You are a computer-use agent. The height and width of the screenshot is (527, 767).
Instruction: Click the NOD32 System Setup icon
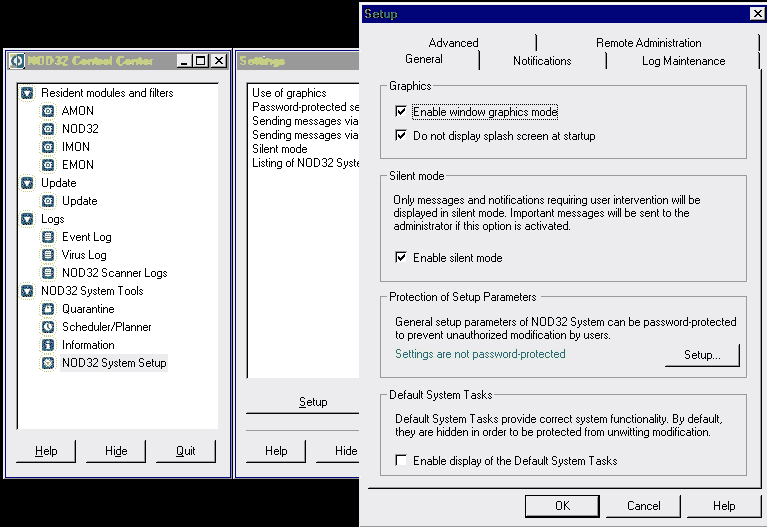click(48, 363)
